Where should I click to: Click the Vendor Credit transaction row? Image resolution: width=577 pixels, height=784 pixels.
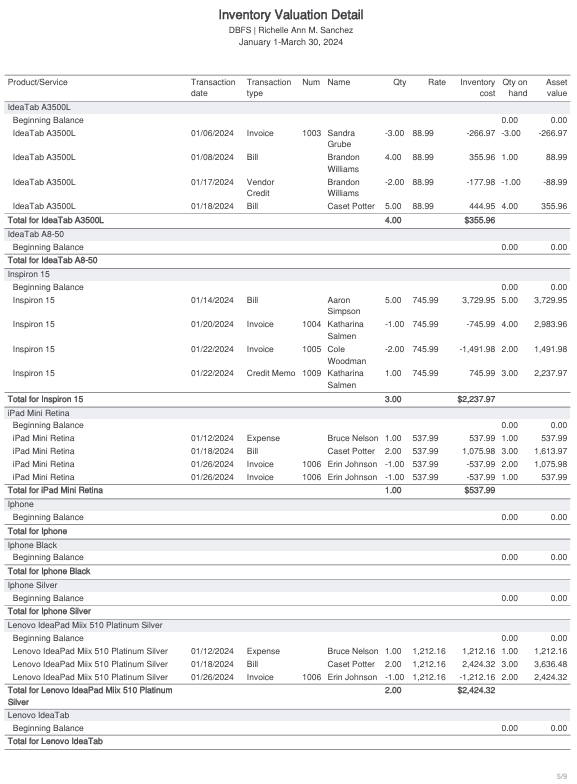click(x=288, y=188)
